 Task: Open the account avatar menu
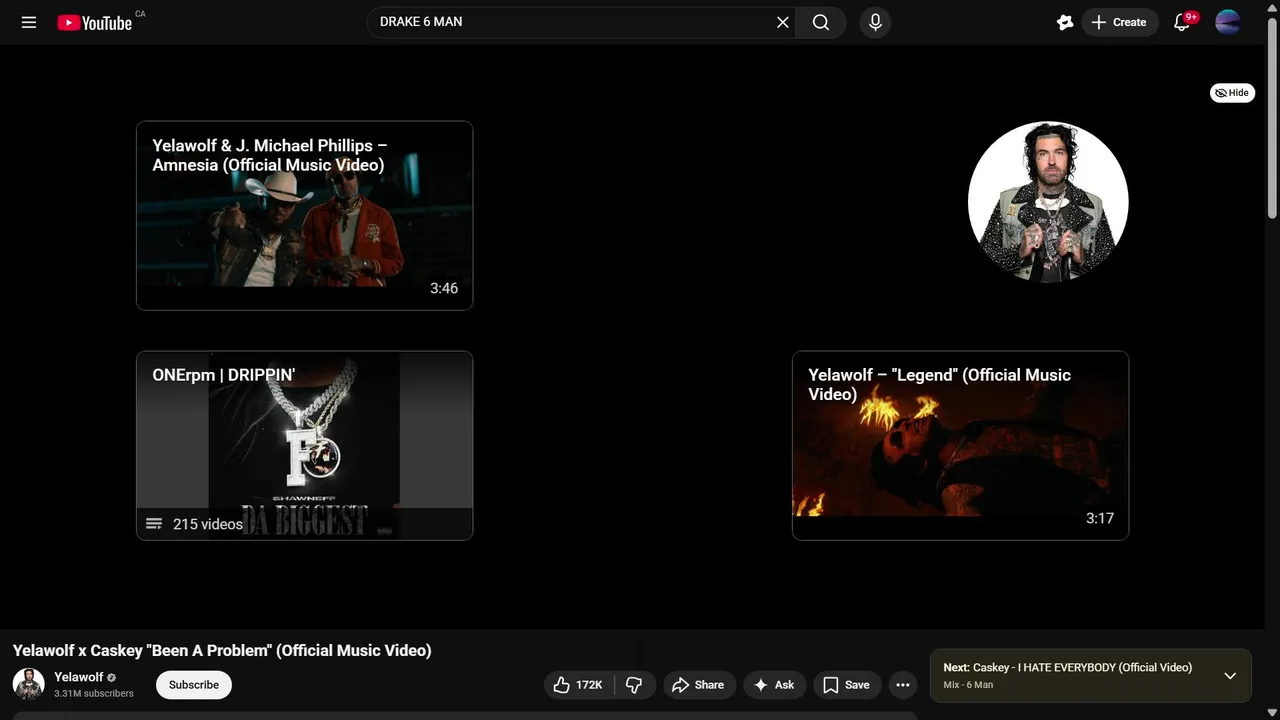(1228, 22)
